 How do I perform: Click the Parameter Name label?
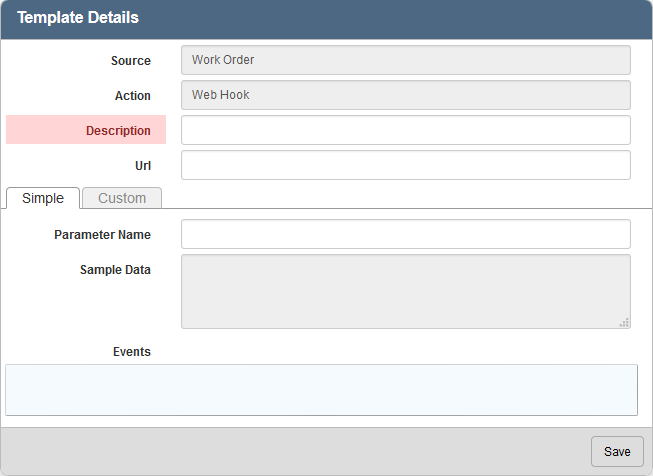click(102, 235)
